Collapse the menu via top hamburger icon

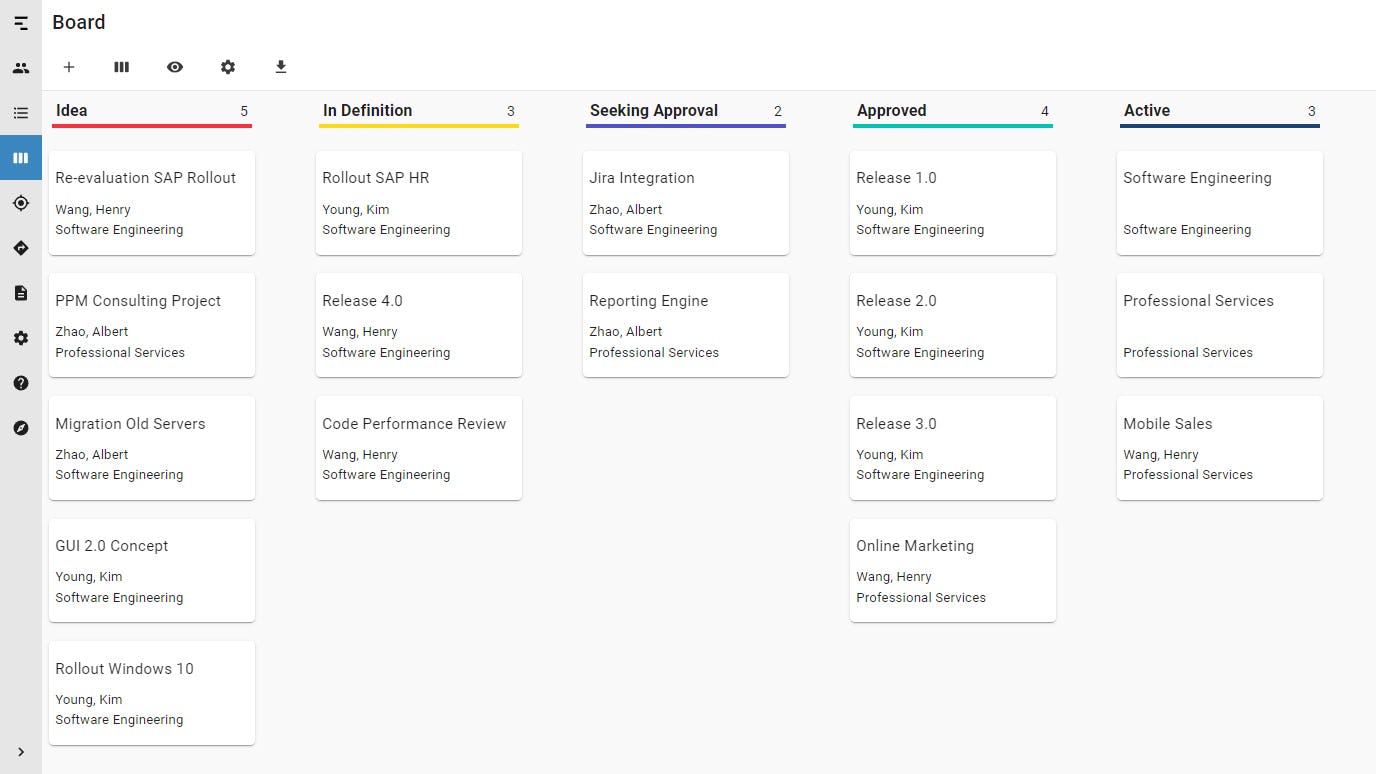tap(21, 23)
